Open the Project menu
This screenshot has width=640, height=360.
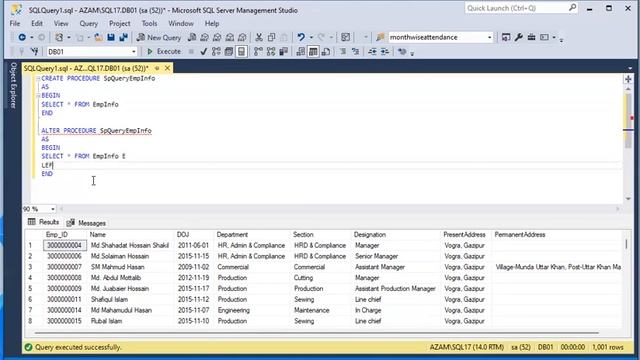pos(120,24)
